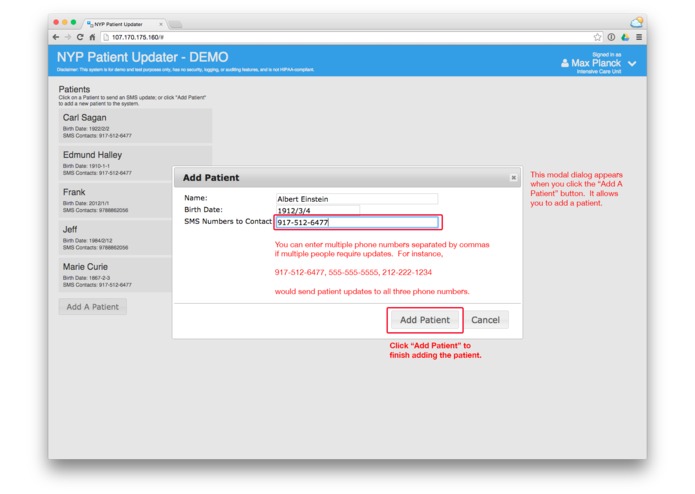The width and height of the screenshot is (695, 494).
Task: Select patient Frank in the list
Action: click(x=115, y=200)
